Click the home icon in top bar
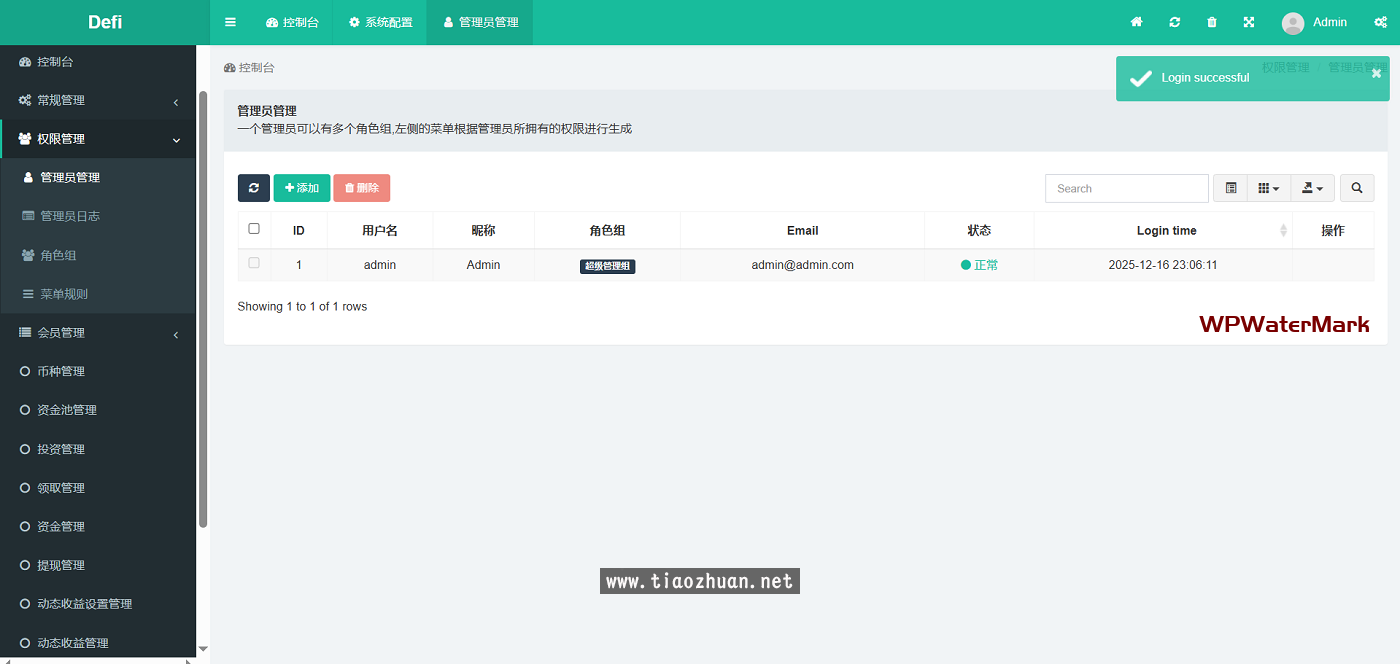The image size is (1400, 664). (1136, 22)
